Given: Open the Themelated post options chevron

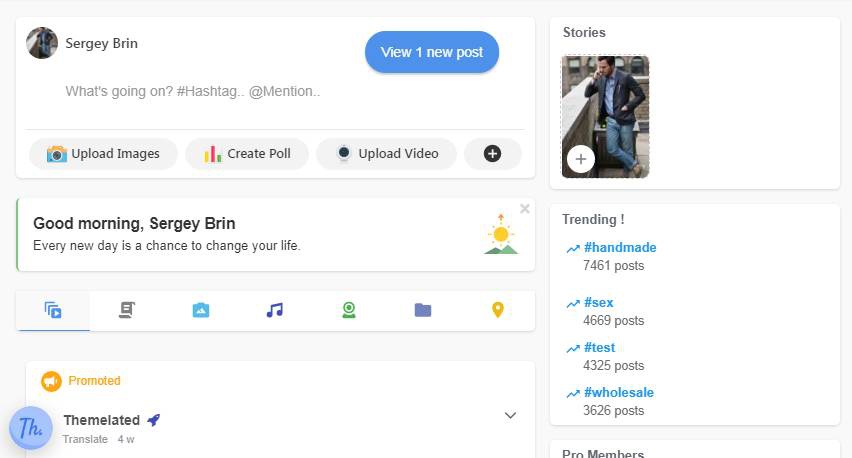Looking at the screenshot, I should (x=510, y=415).
